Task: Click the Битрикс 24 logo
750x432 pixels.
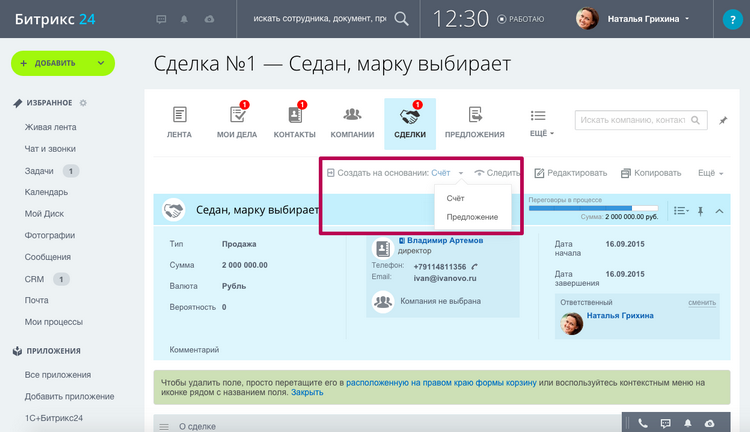Action: 55,19
